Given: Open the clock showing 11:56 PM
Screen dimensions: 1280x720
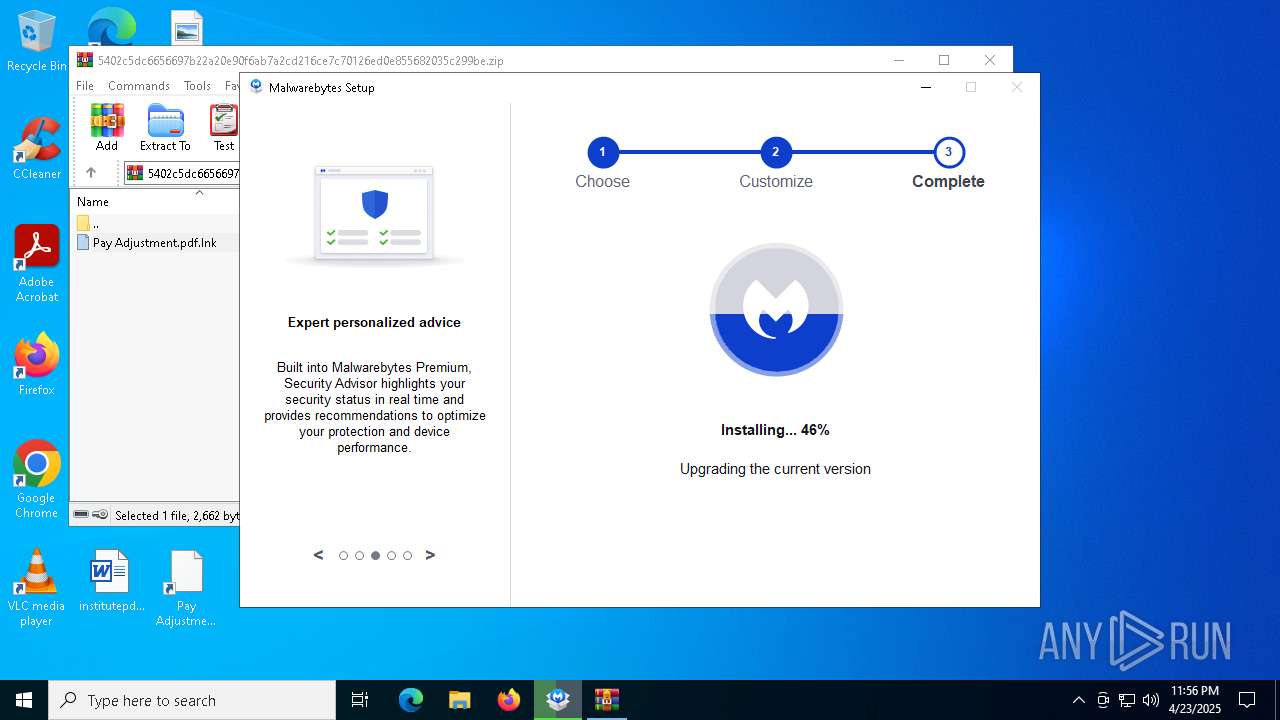Looking at the screenshot, I should (x=1195, y=700).
